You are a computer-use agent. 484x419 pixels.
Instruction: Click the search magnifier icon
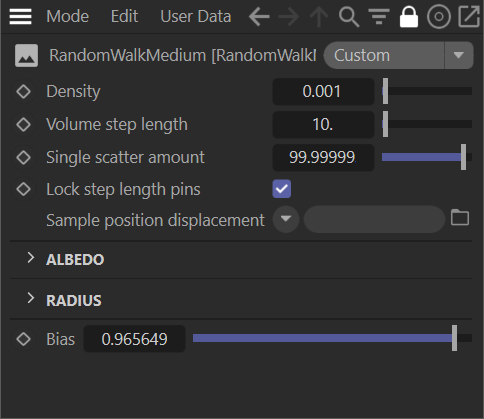pyautogui.click(x=349, y=17)
